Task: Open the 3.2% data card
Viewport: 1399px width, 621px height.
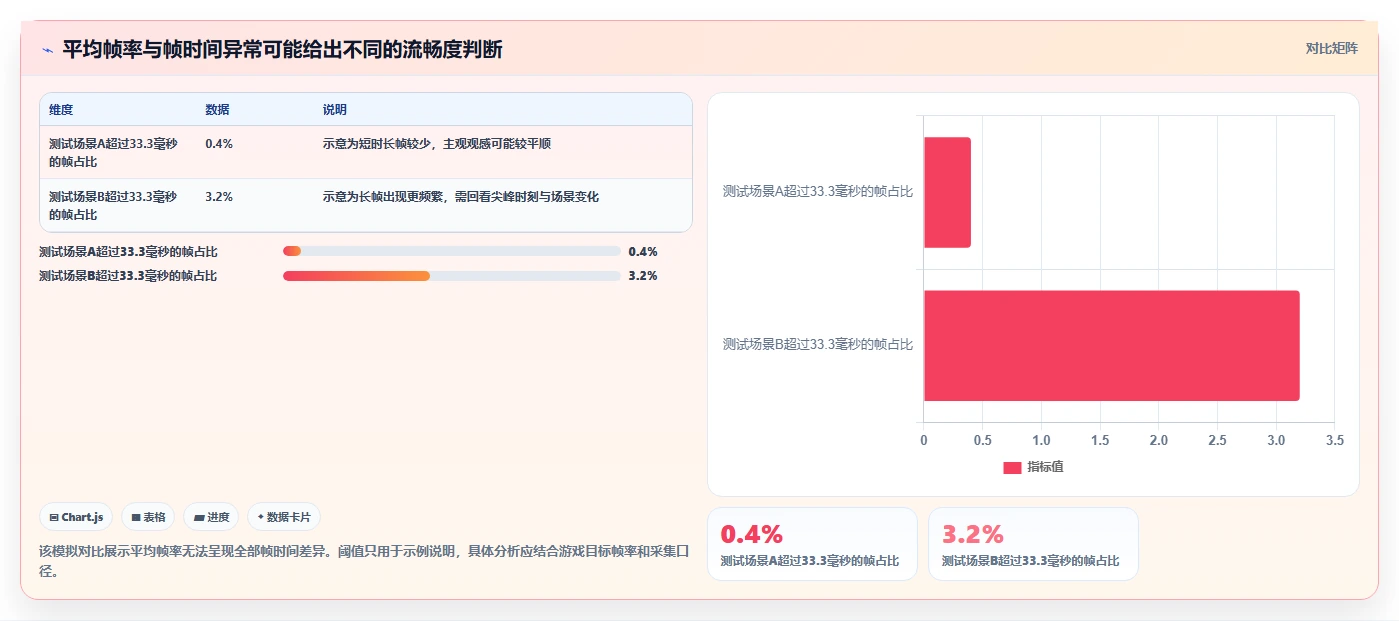Action: pos(1033,544)
